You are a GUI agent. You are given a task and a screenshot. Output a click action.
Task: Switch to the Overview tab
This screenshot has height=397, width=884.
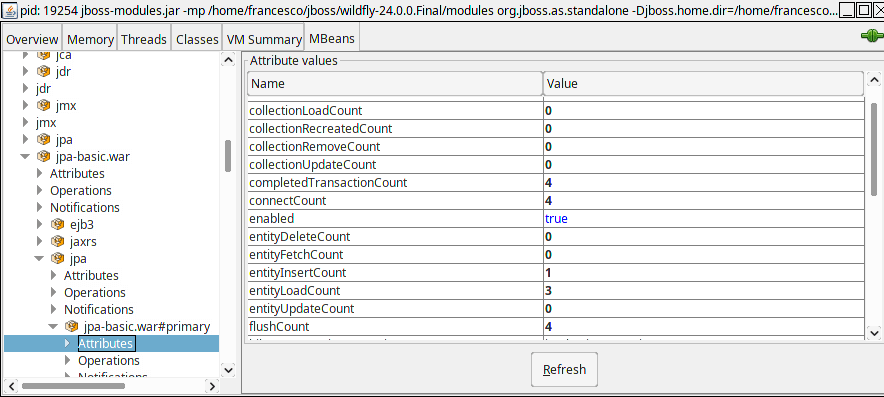point(32,39)
